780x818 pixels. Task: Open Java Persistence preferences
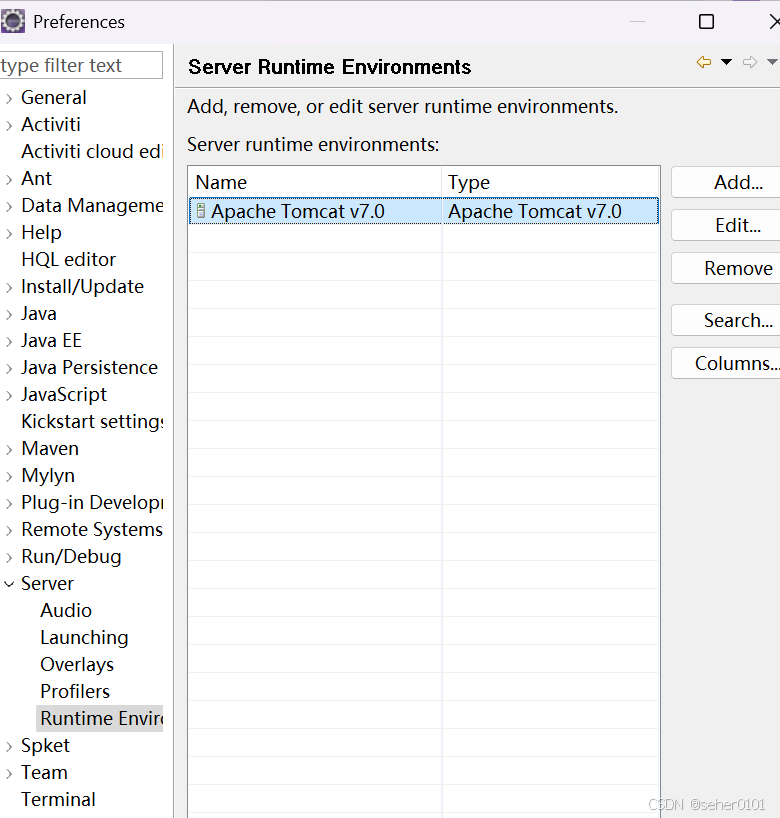tap(89, 367)
